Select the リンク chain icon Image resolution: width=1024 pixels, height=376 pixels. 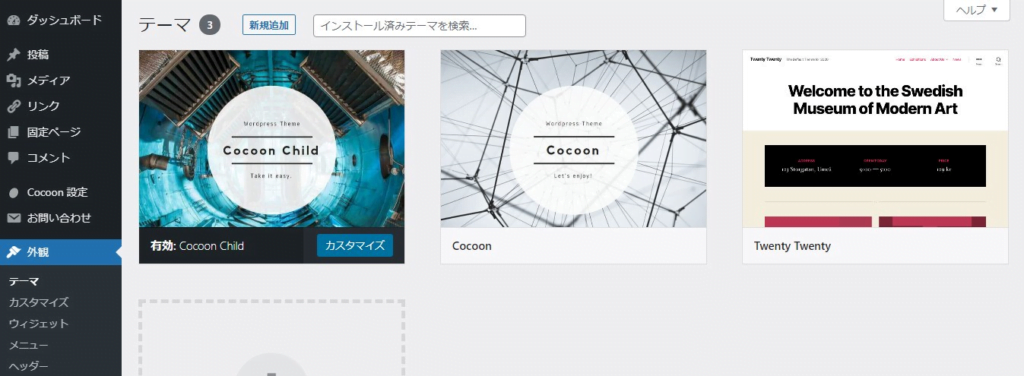[14, 106]
